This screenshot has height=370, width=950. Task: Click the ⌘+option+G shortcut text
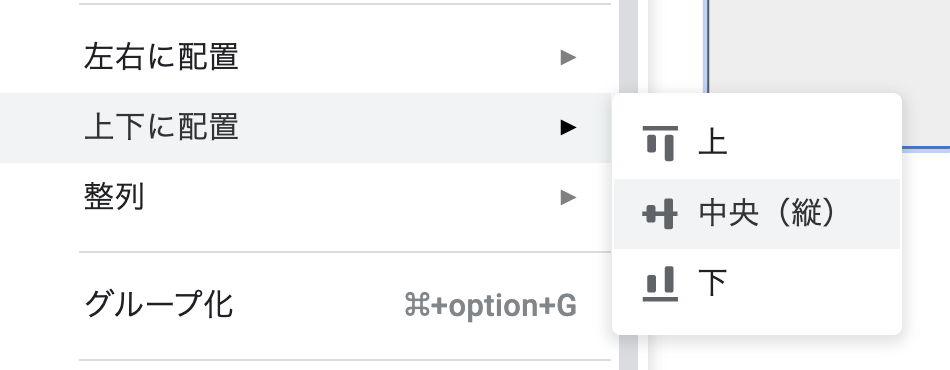pos(490,305)
